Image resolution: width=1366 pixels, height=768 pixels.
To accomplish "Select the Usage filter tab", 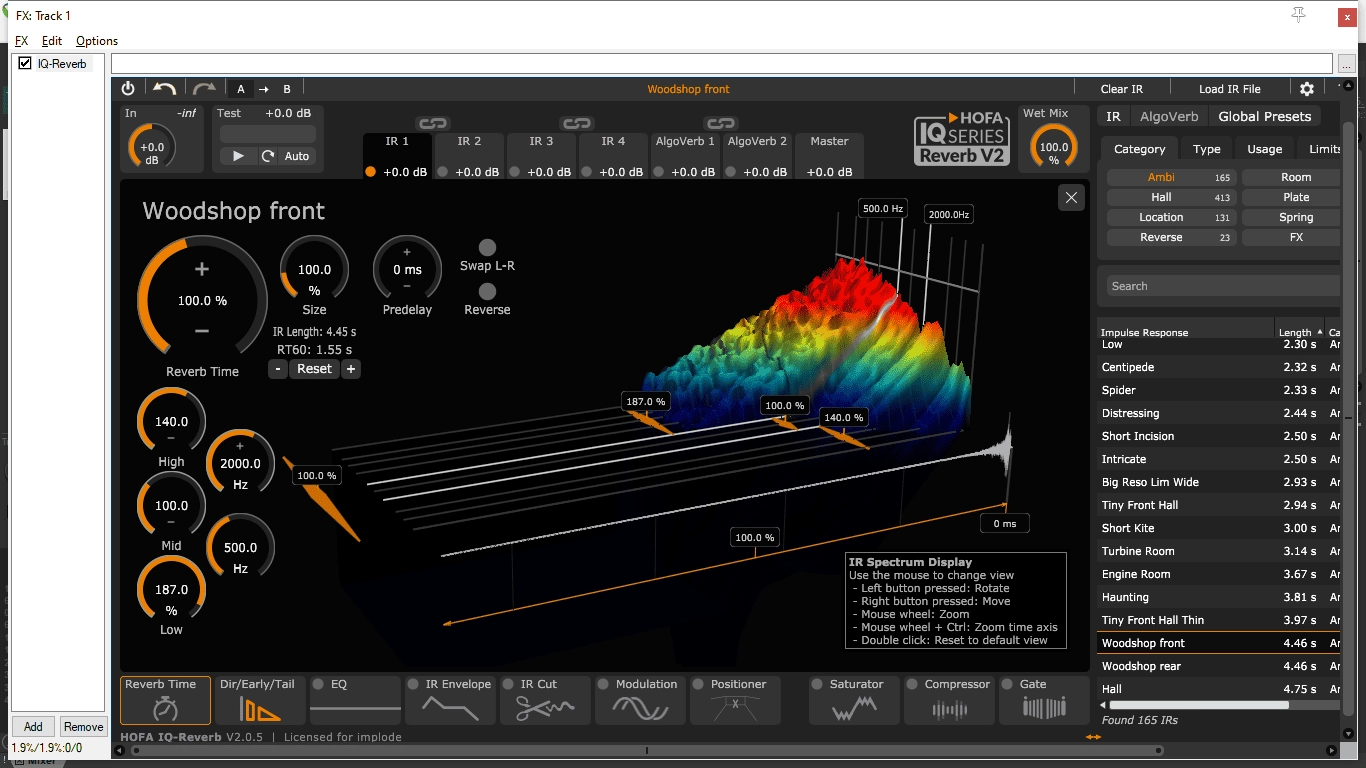I will 1264,149.
